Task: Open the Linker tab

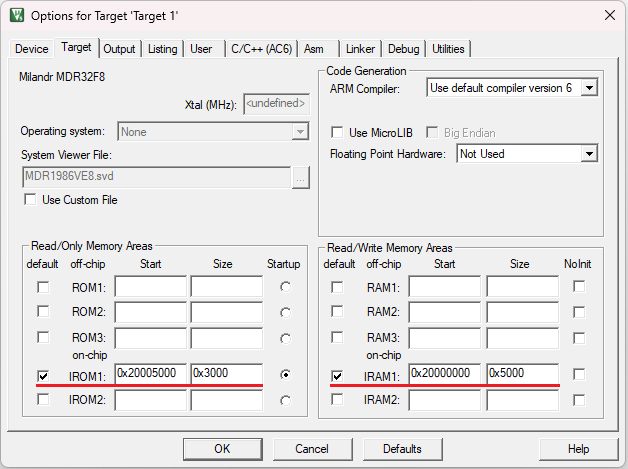Action: click(360, 49)
